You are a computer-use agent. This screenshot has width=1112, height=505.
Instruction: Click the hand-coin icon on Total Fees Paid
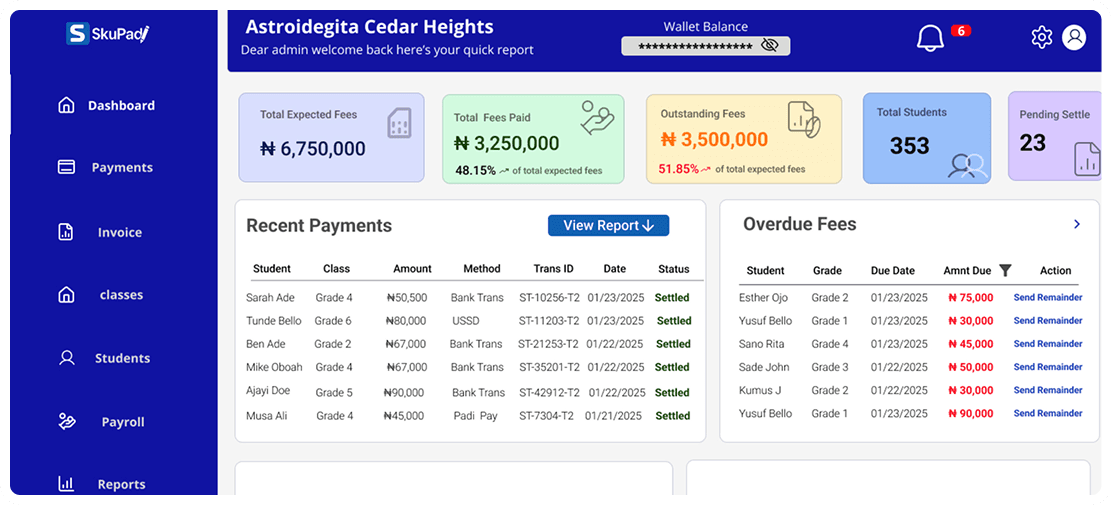[597, 117]
